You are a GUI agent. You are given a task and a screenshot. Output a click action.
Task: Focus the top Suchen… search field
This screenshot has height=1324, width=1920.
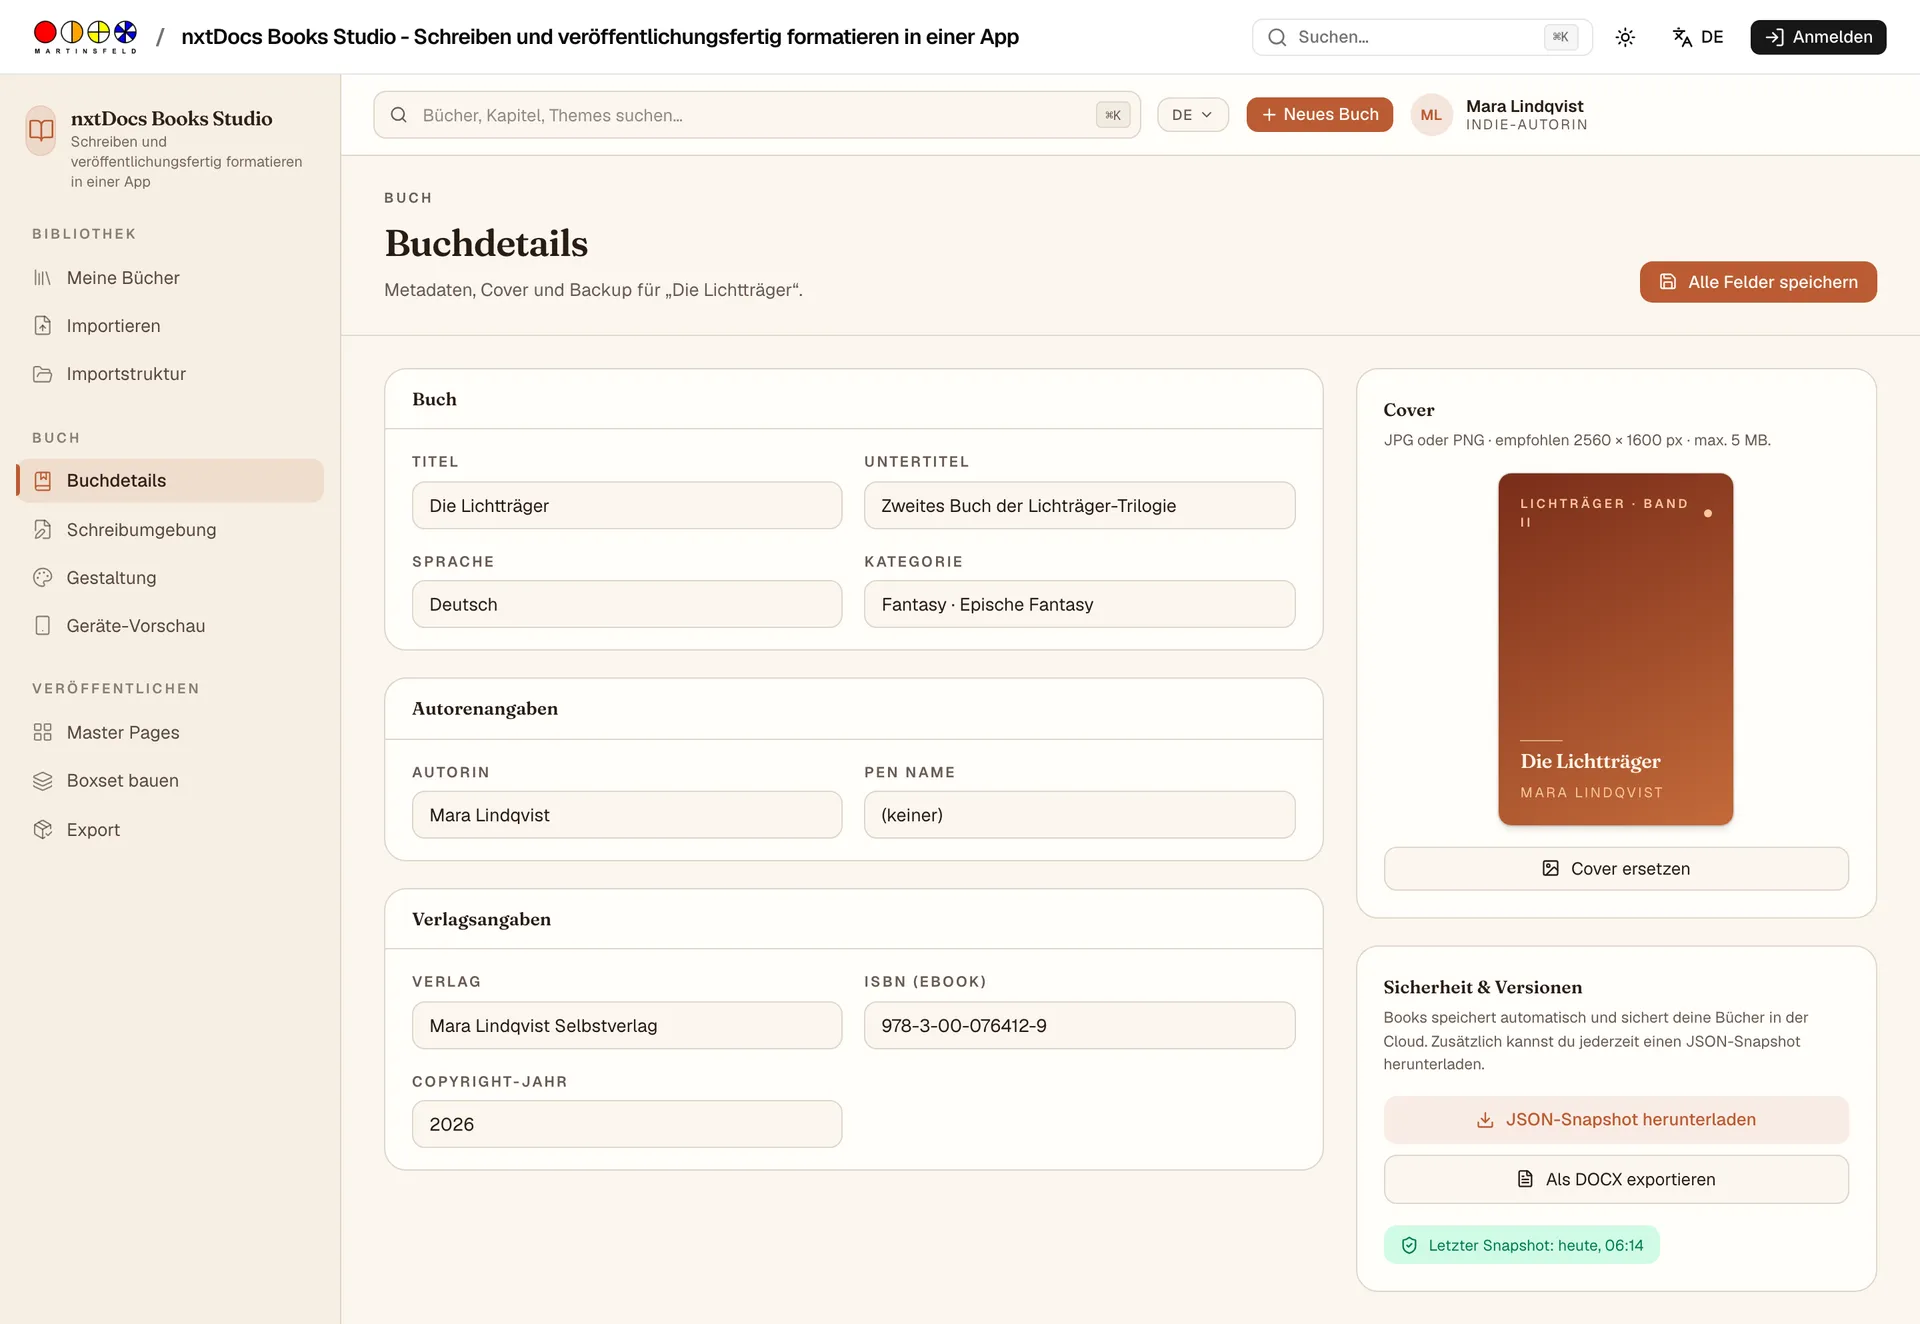[1422, 37]
